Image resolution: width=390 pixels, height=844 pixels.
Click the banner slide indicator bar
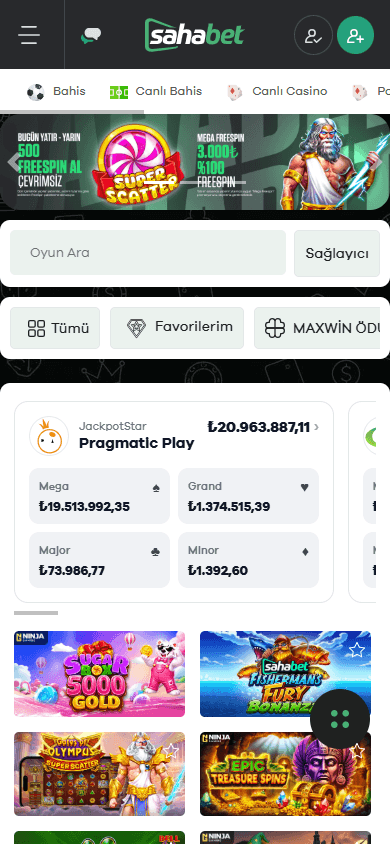coord(195,182)
